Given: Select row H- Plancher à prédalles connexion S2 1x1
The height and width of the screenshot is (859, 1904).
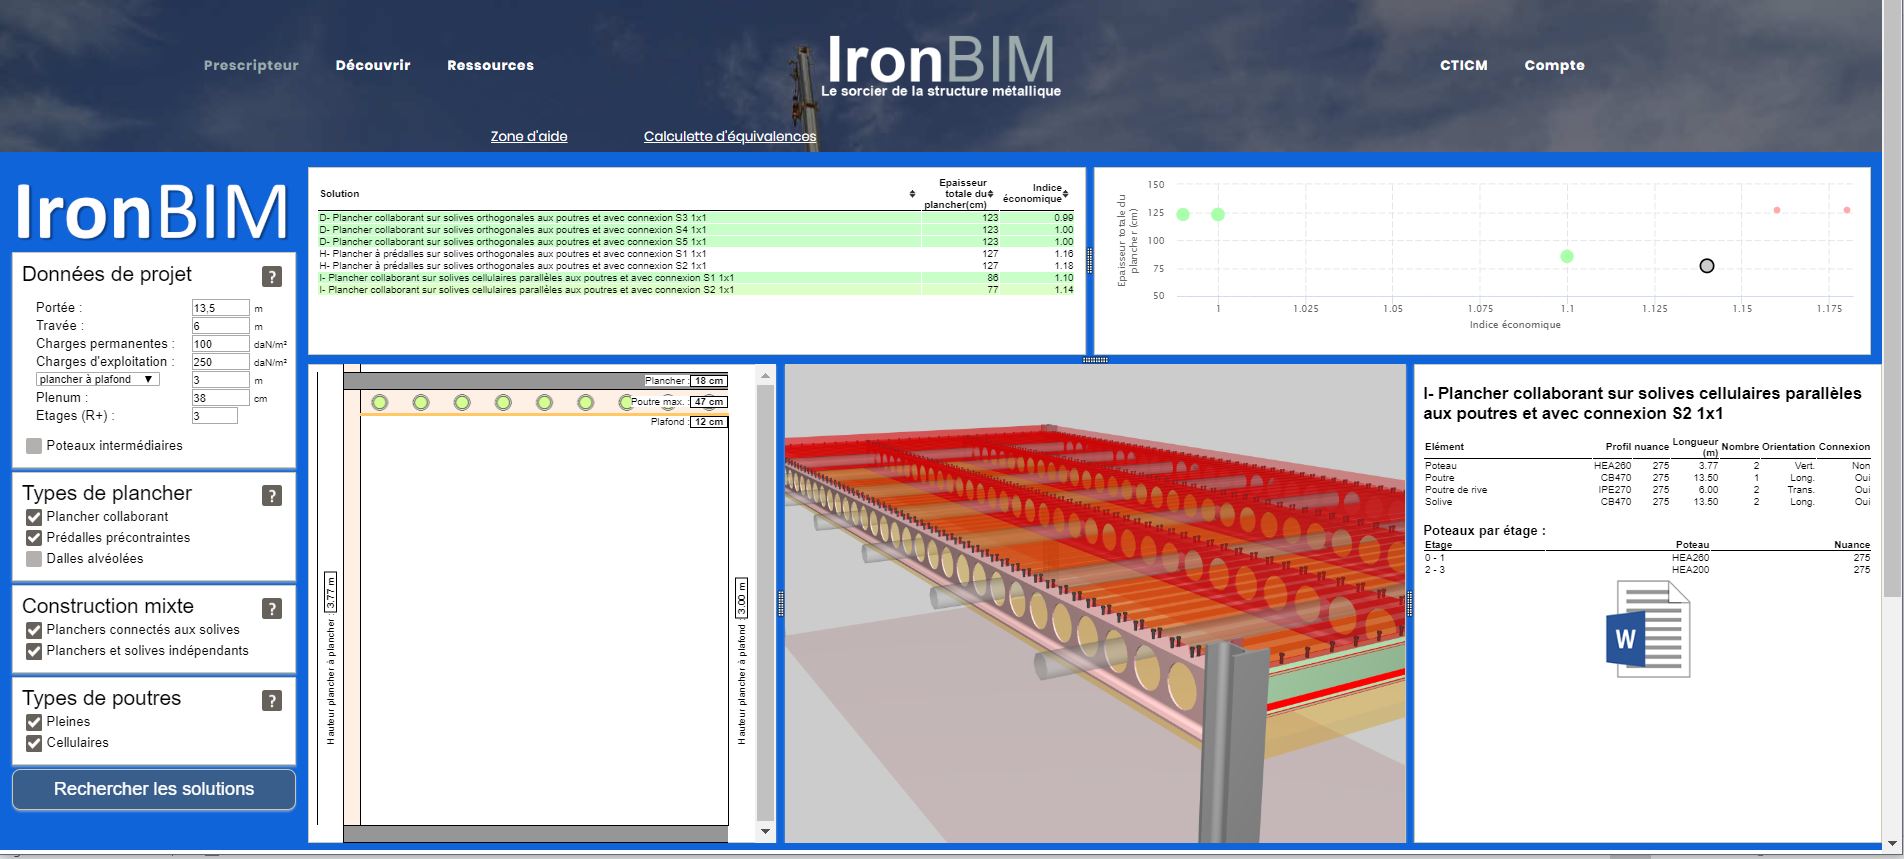Looking at the screenshot, I should [x=696, y=266].
